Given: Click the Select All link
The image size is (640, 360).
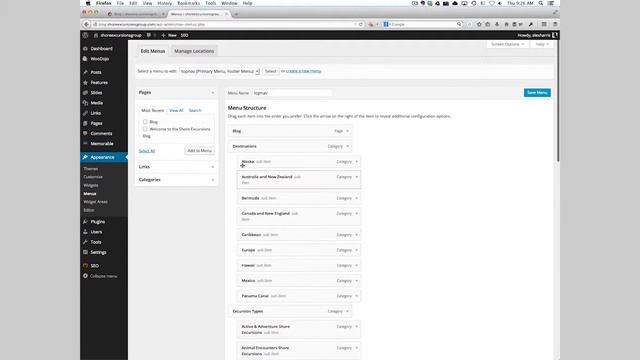Looking at the screenshot, I should [x=147, y=151].
